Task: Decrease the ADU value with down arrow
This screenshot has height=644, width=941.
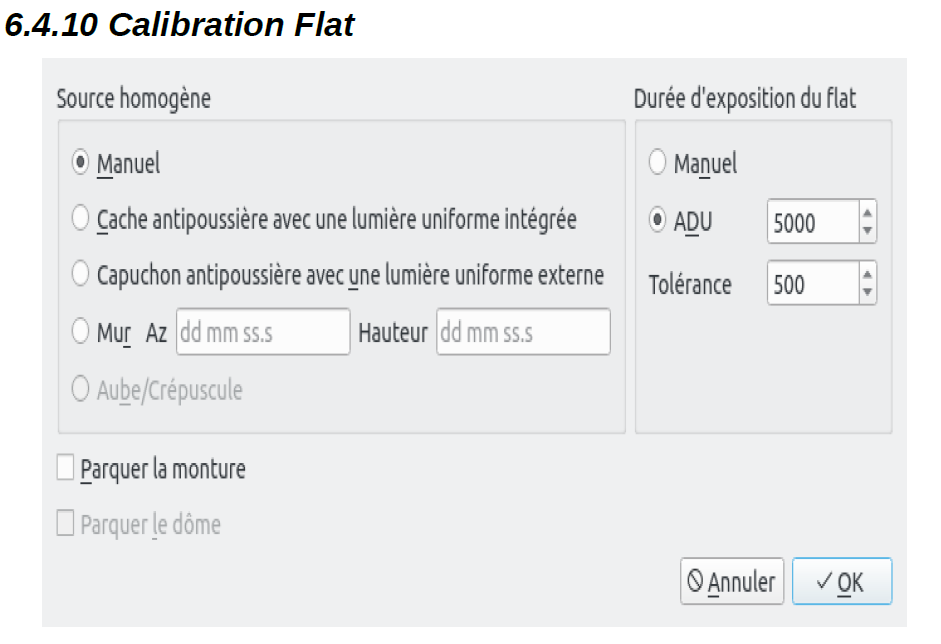Action: (867, 232)
